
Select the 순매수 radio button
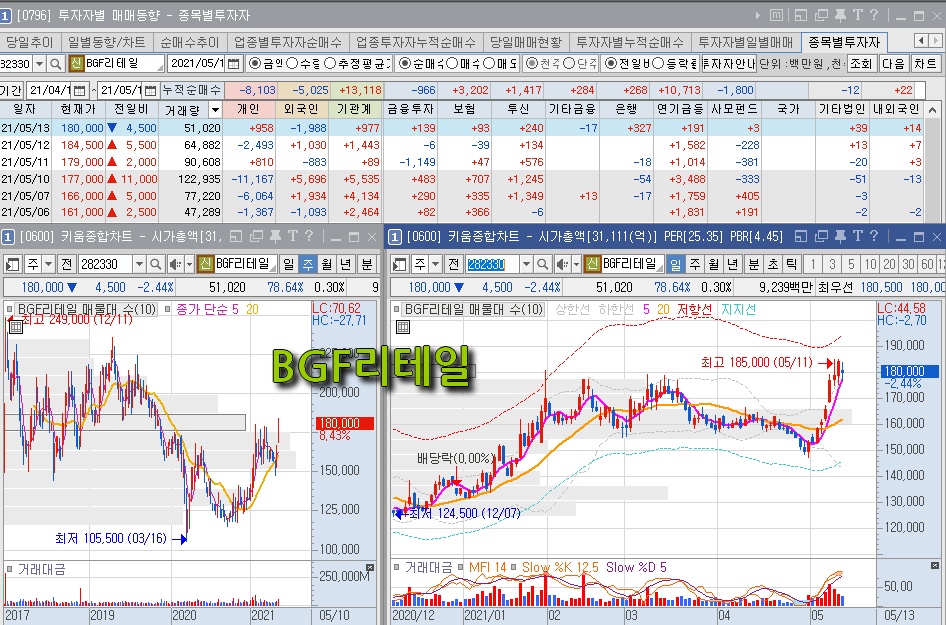pyautogui.click(x=405, y=63)
